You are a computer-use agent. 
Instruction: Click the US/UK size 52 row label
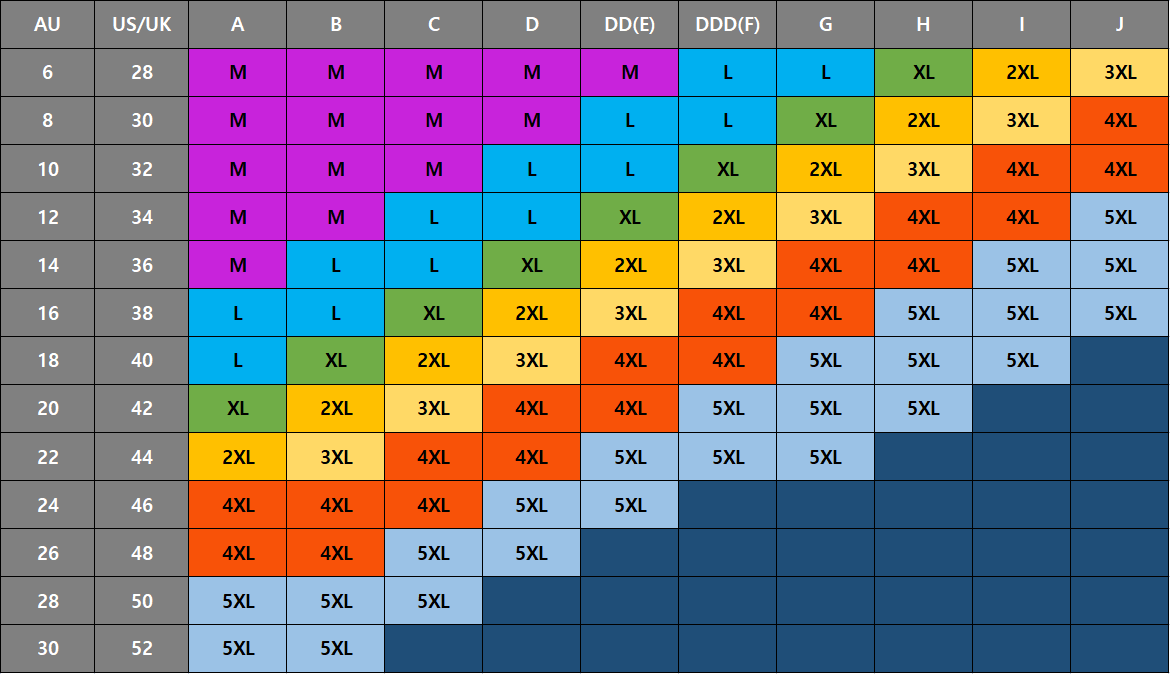(x=142, y=649)
